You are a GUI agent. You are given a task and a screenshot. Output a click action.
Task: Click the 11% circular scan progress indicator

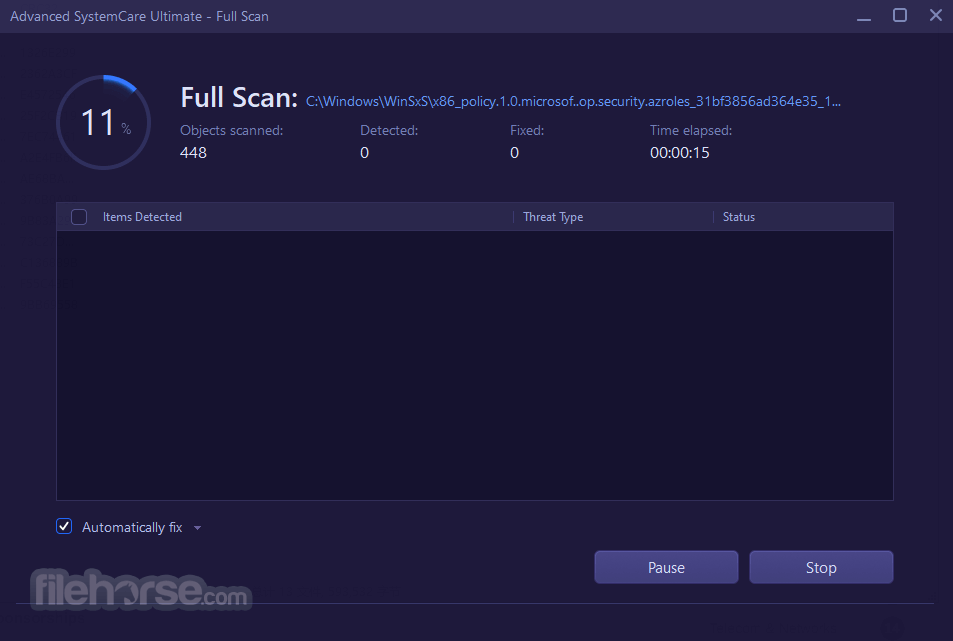[x=104, y=122]
